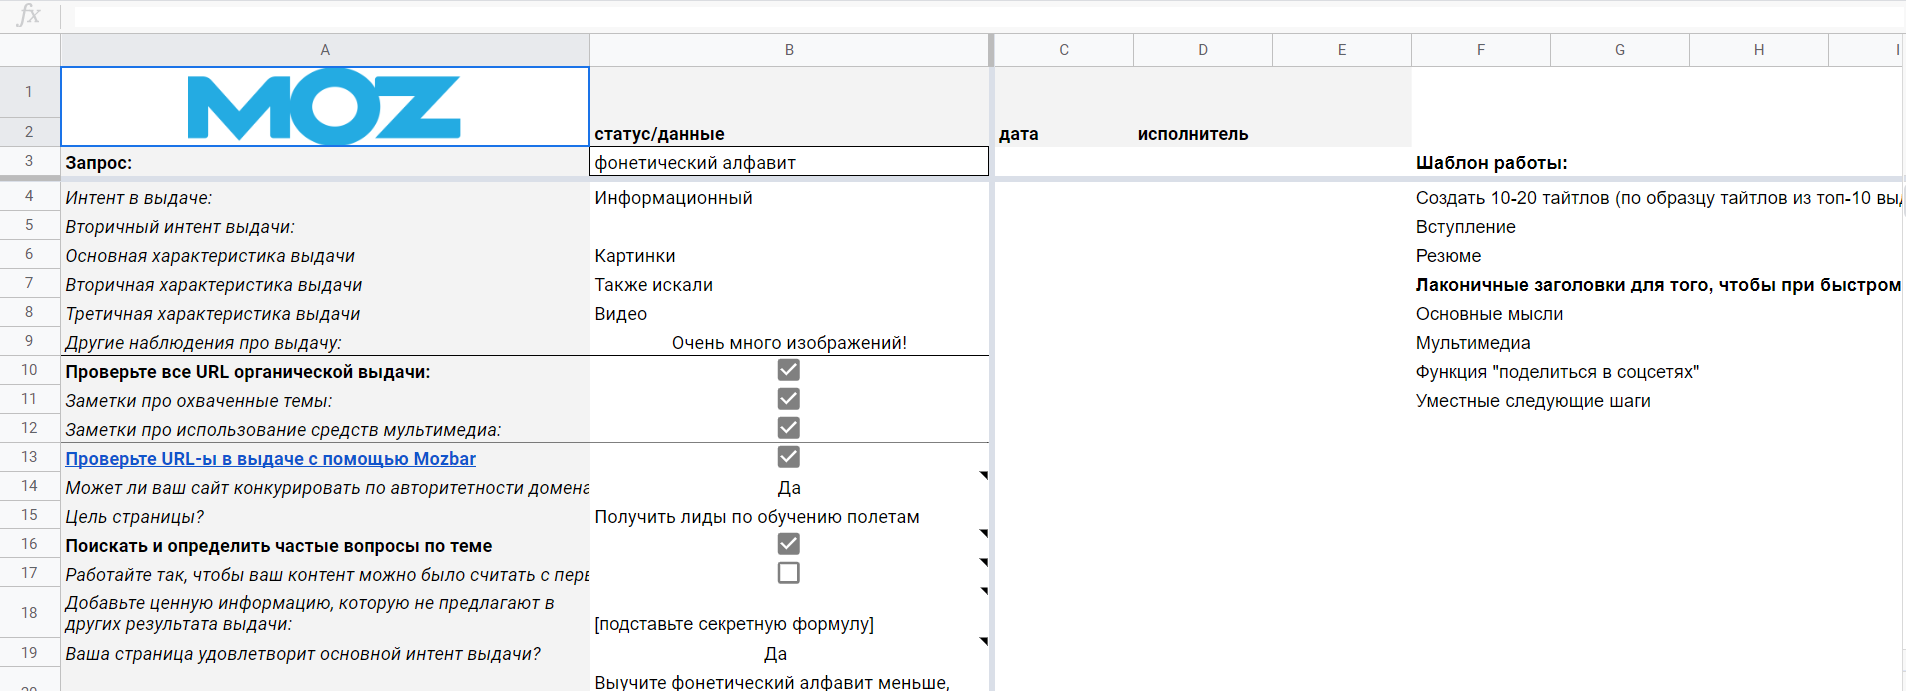Toggle the "Поискать и определить частые вопросы" checkbox
The height and width of the screenshot is (691, 1906).
click(x=788, y=544)
